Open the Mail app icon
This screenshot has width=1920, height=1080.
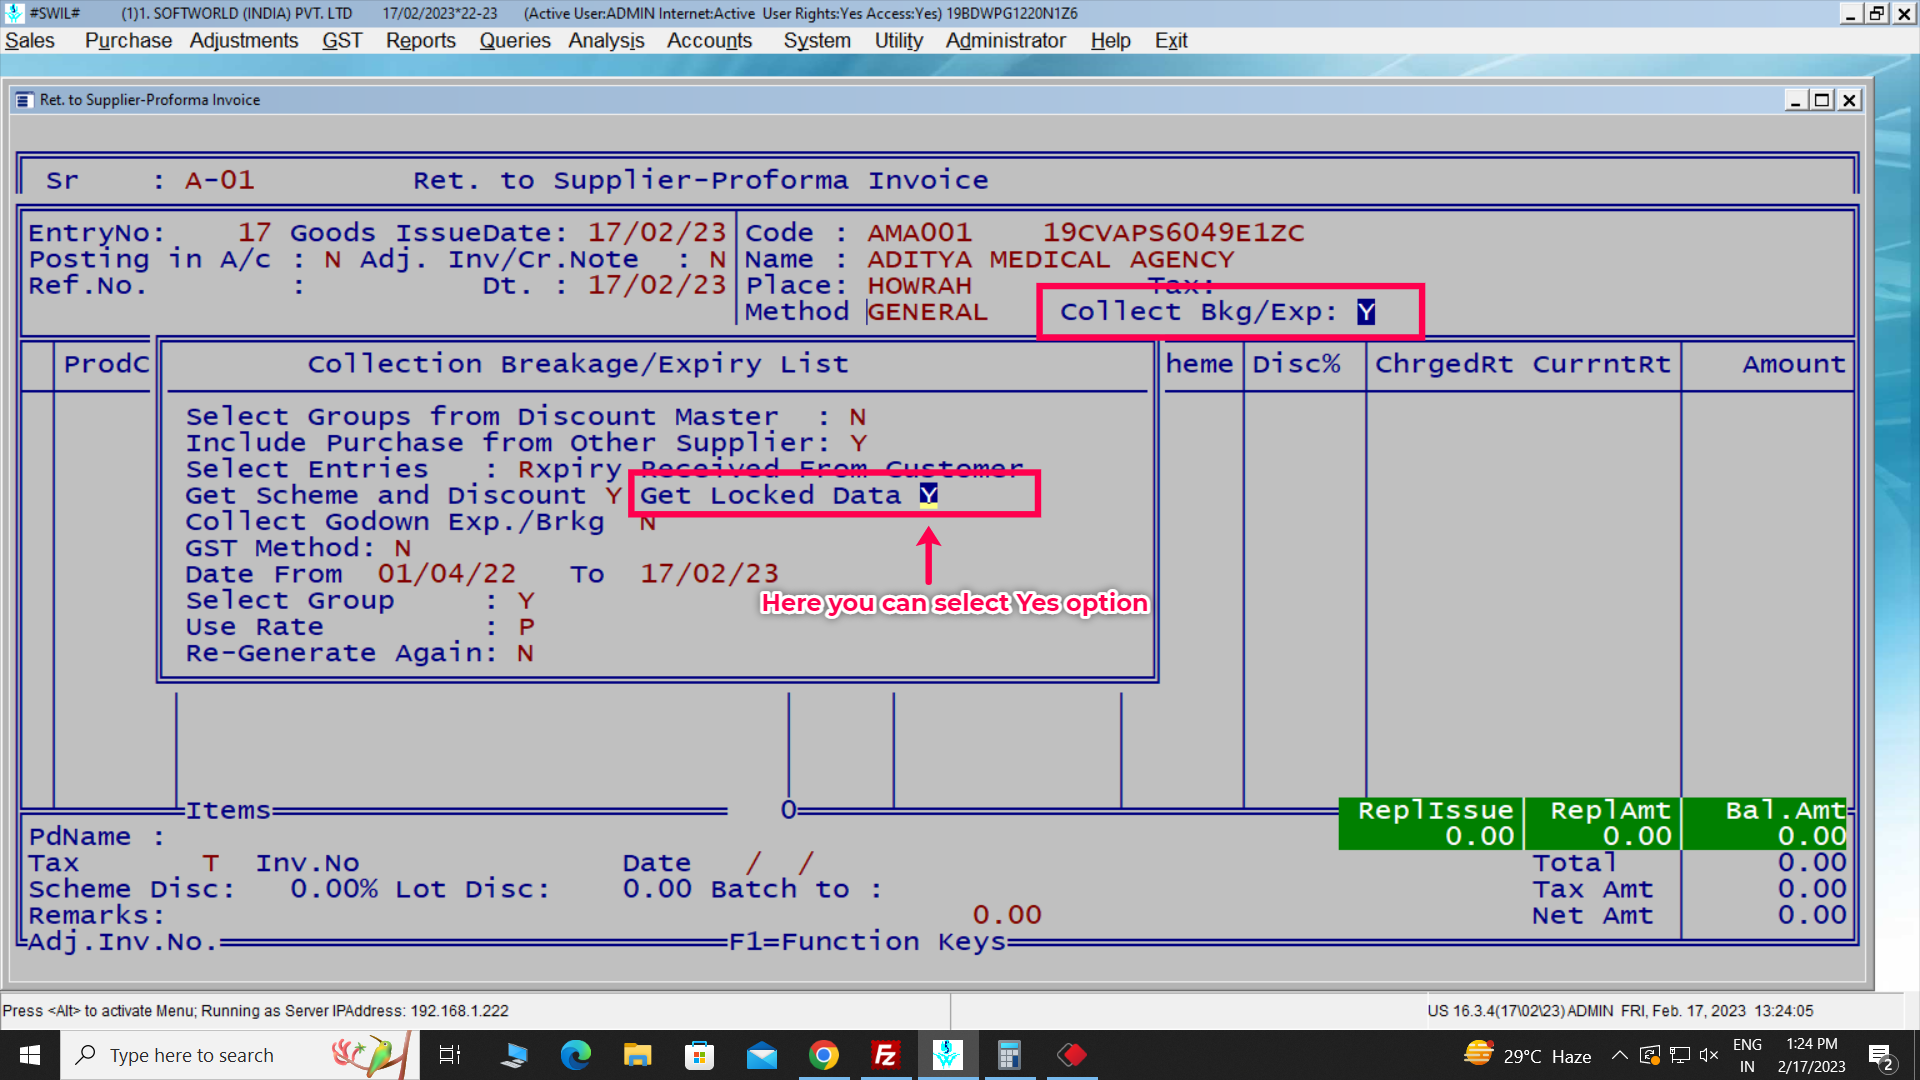(x=761, y=1055)
